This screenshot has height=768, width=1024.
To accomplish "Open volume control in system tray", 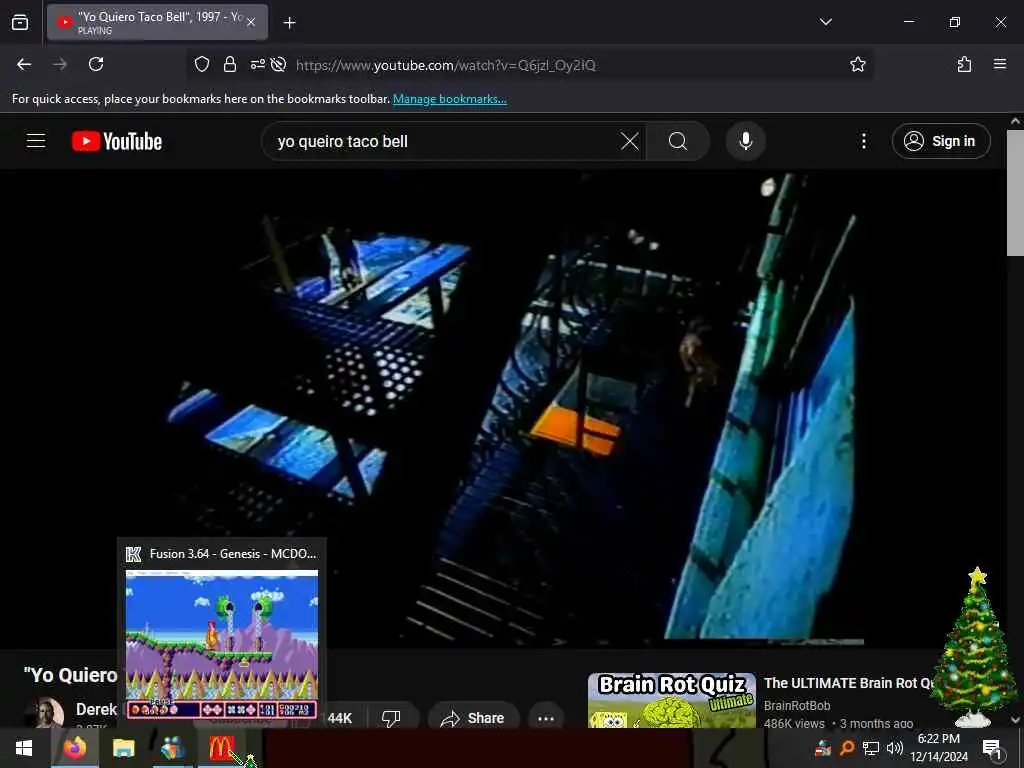I will [x=895, y=748].
